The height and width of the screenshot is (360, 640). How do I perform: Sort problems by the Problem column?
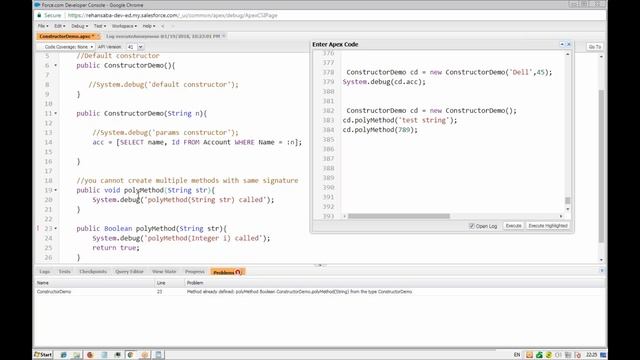pyautogui.click(x=394, y=283)
